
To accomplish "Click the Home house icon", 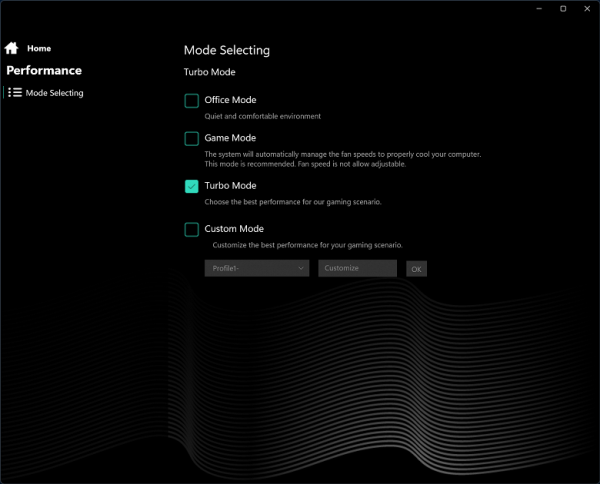I will tap(12, 48).
